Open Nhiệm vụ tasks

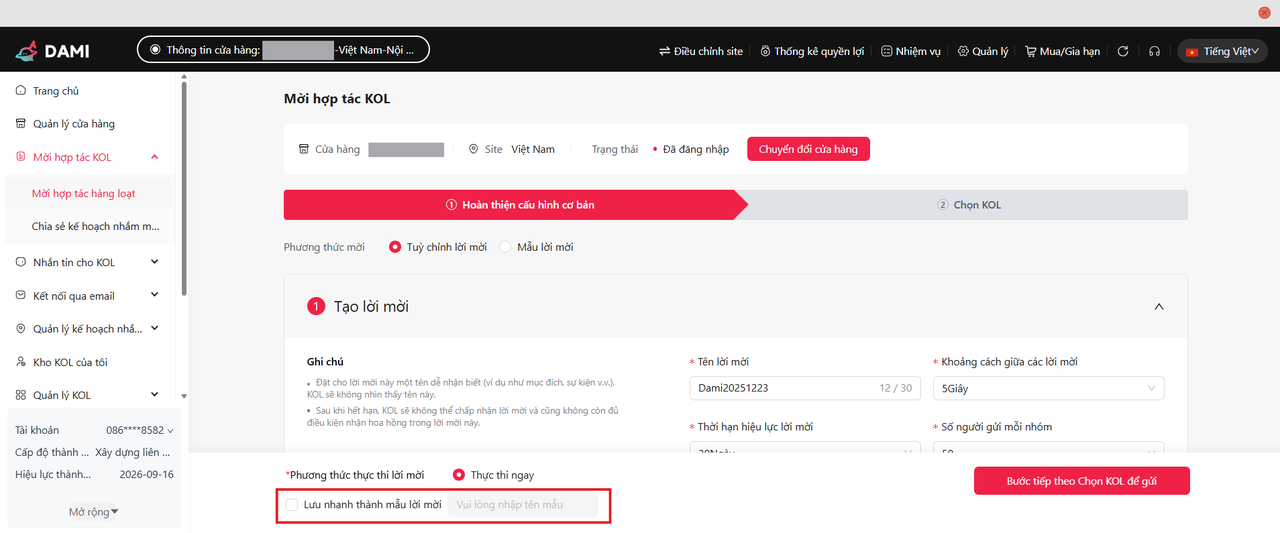[910, 51]
